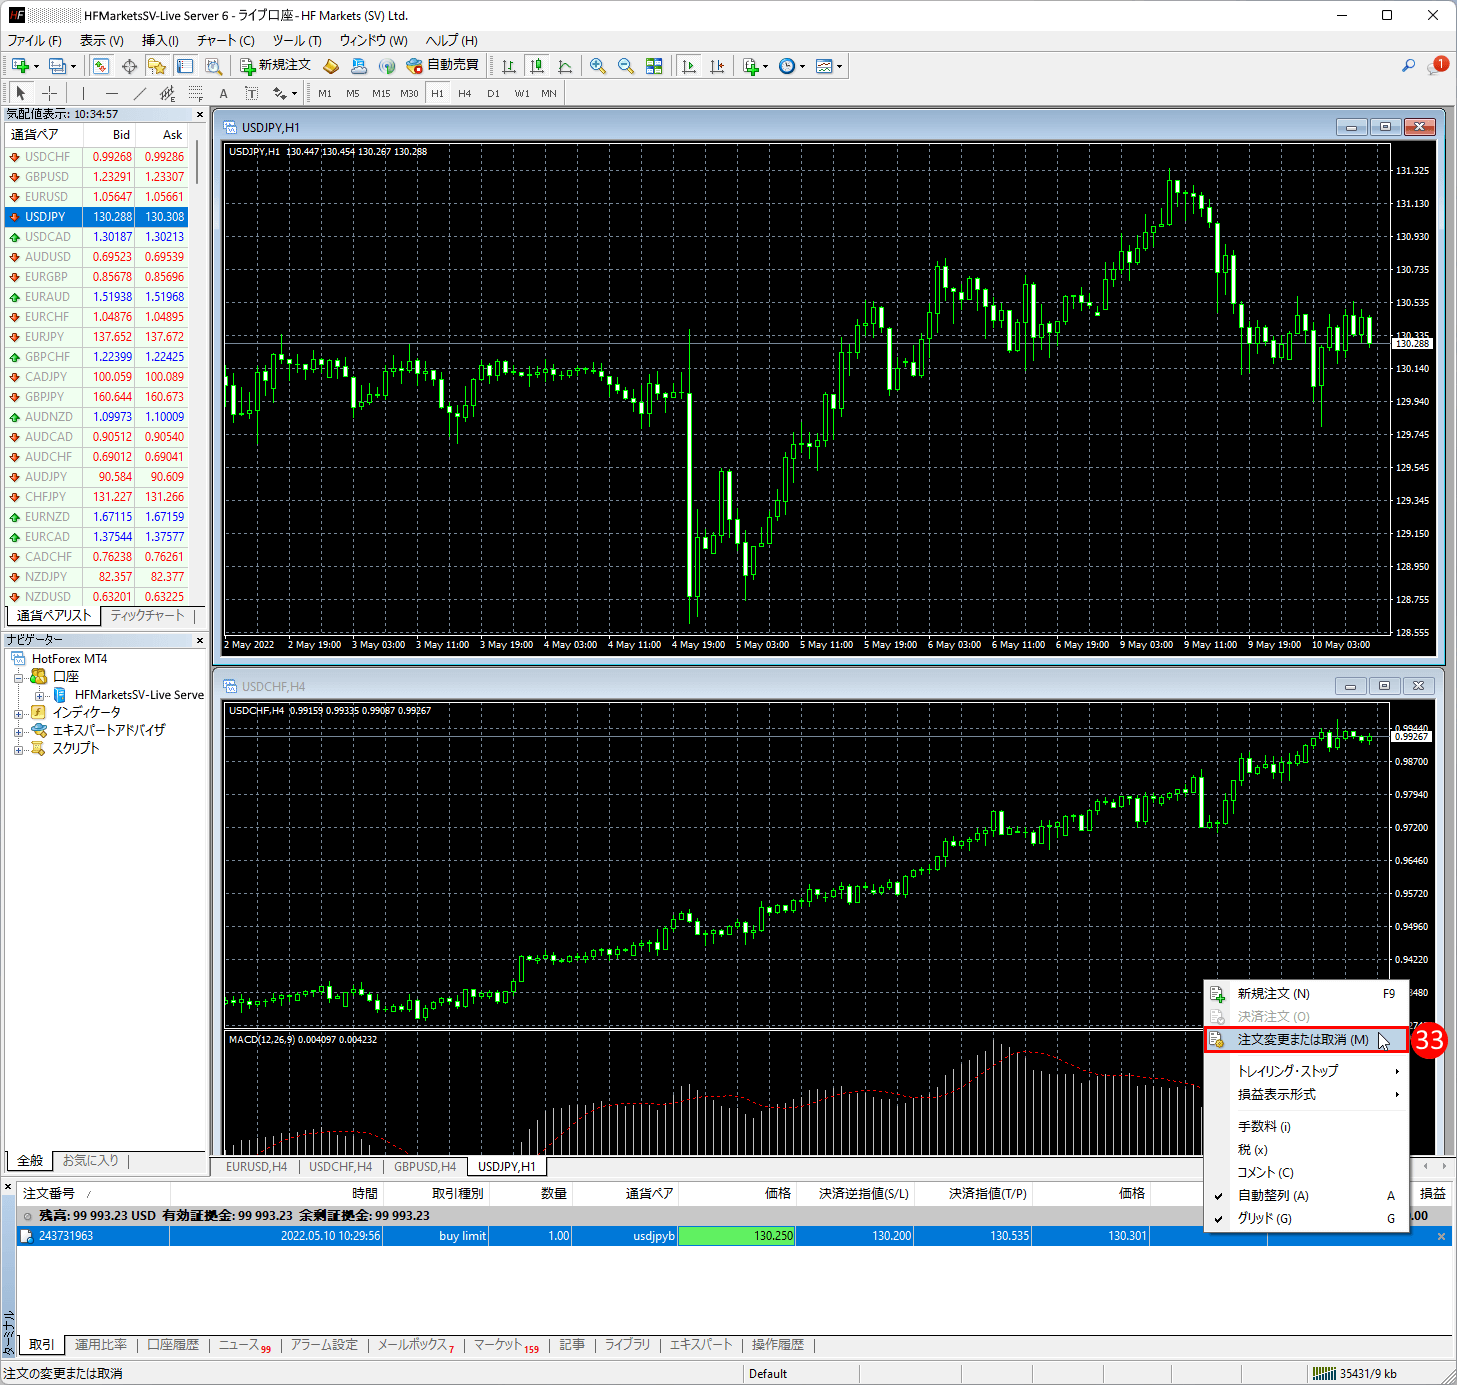Viewport: 1457px width, 1385px height.
Task: Draw a horizontal line tool
Action: (111, 93)
